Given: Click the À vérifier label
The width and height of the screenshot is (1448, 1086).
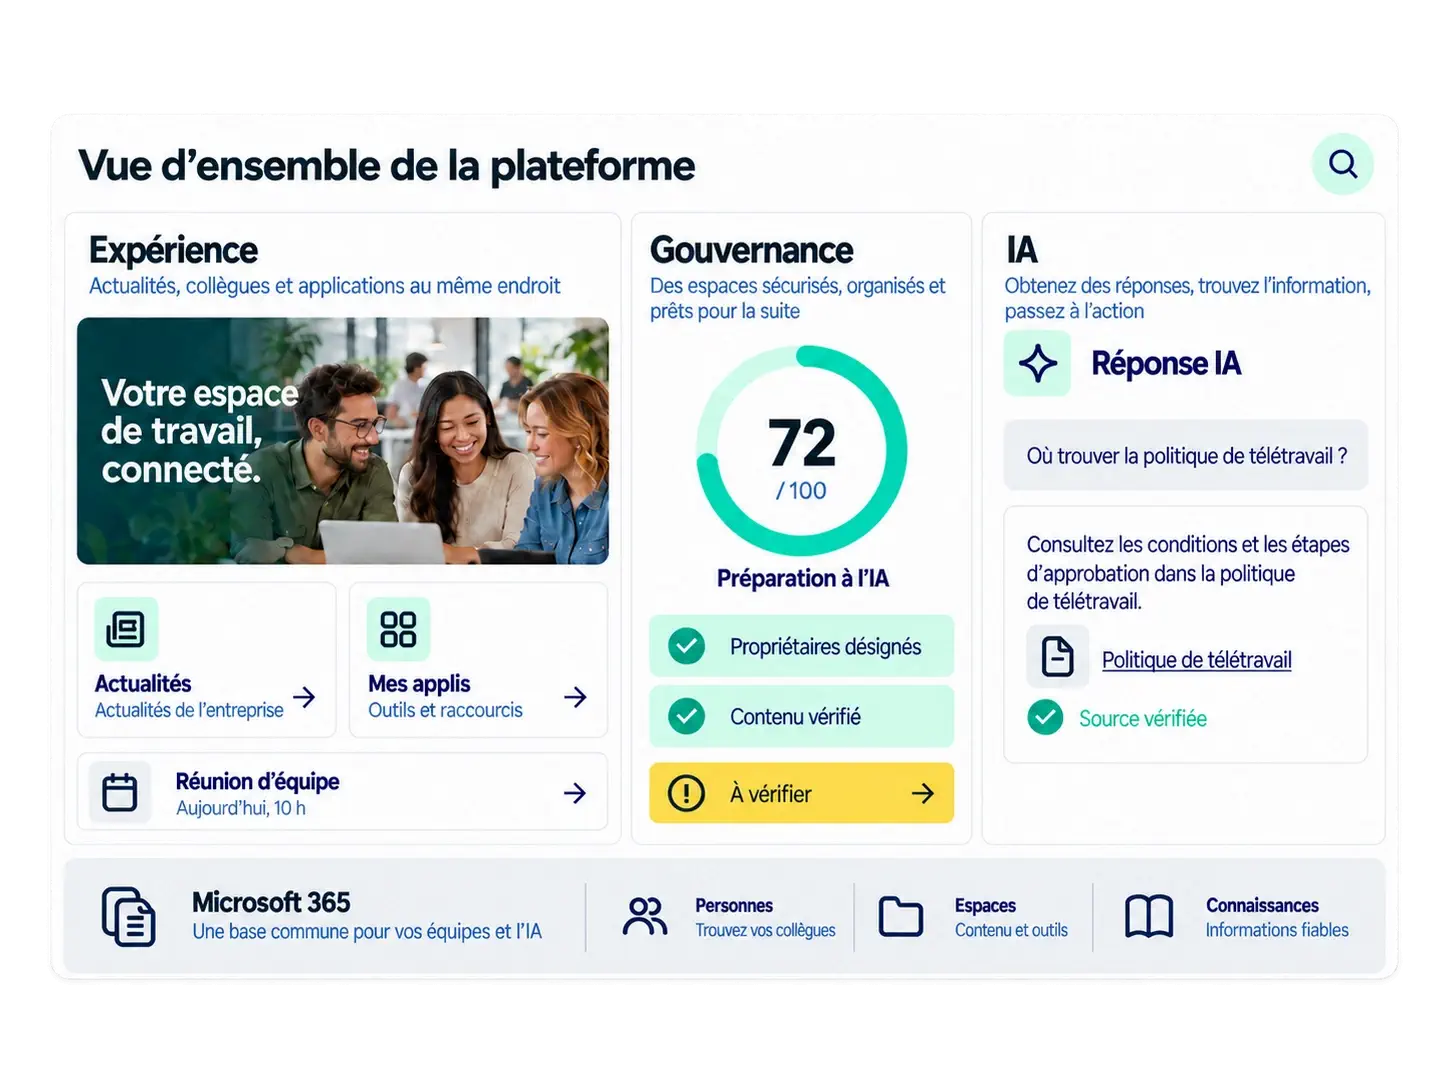Looking at the screenshot, I should click(x=770, y=794).
